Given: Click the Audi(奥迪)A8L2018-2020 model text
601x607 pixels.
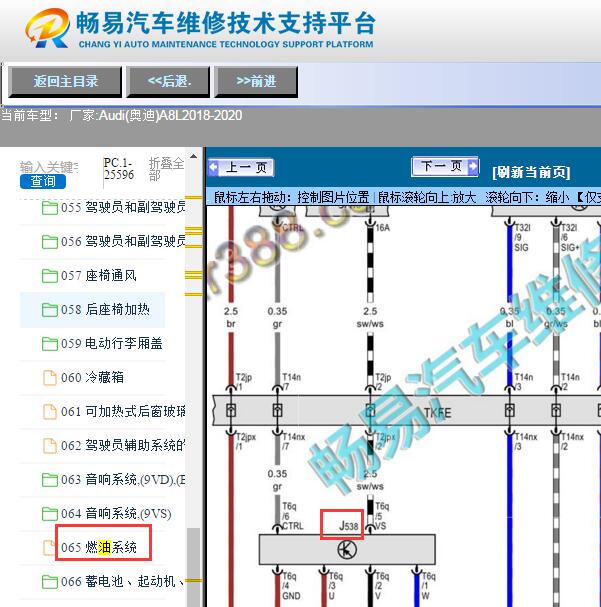Looking at the screenshot, I should click(x=171, y=115).
